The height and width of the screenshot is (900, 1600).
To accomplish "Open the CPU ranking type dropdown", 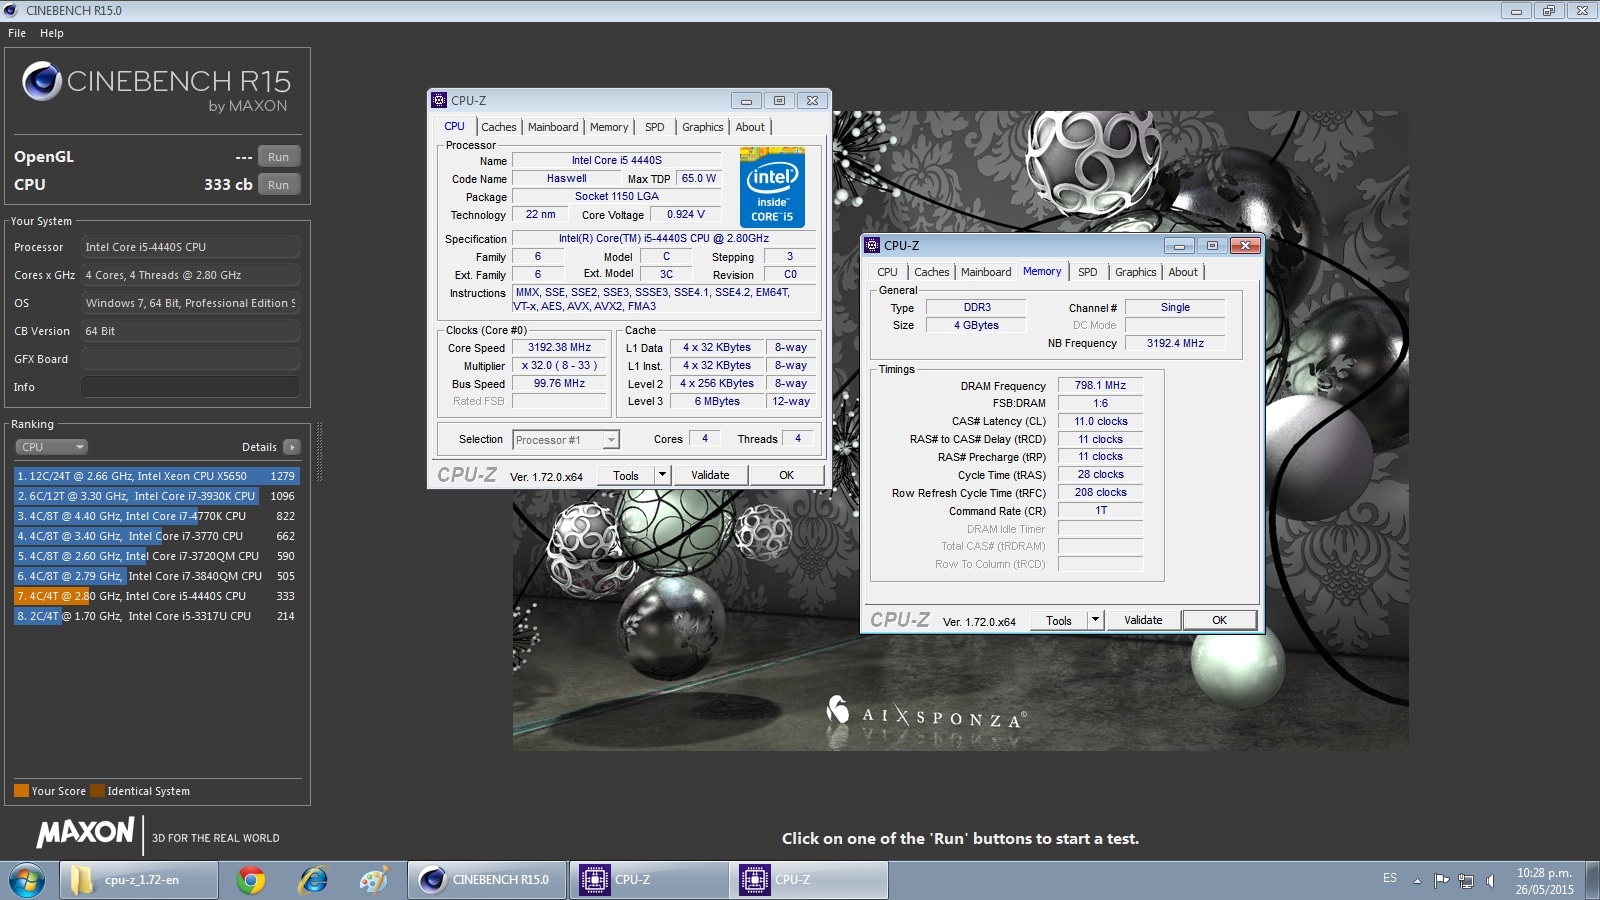I will pyautogui.click(x=51, y=447).
